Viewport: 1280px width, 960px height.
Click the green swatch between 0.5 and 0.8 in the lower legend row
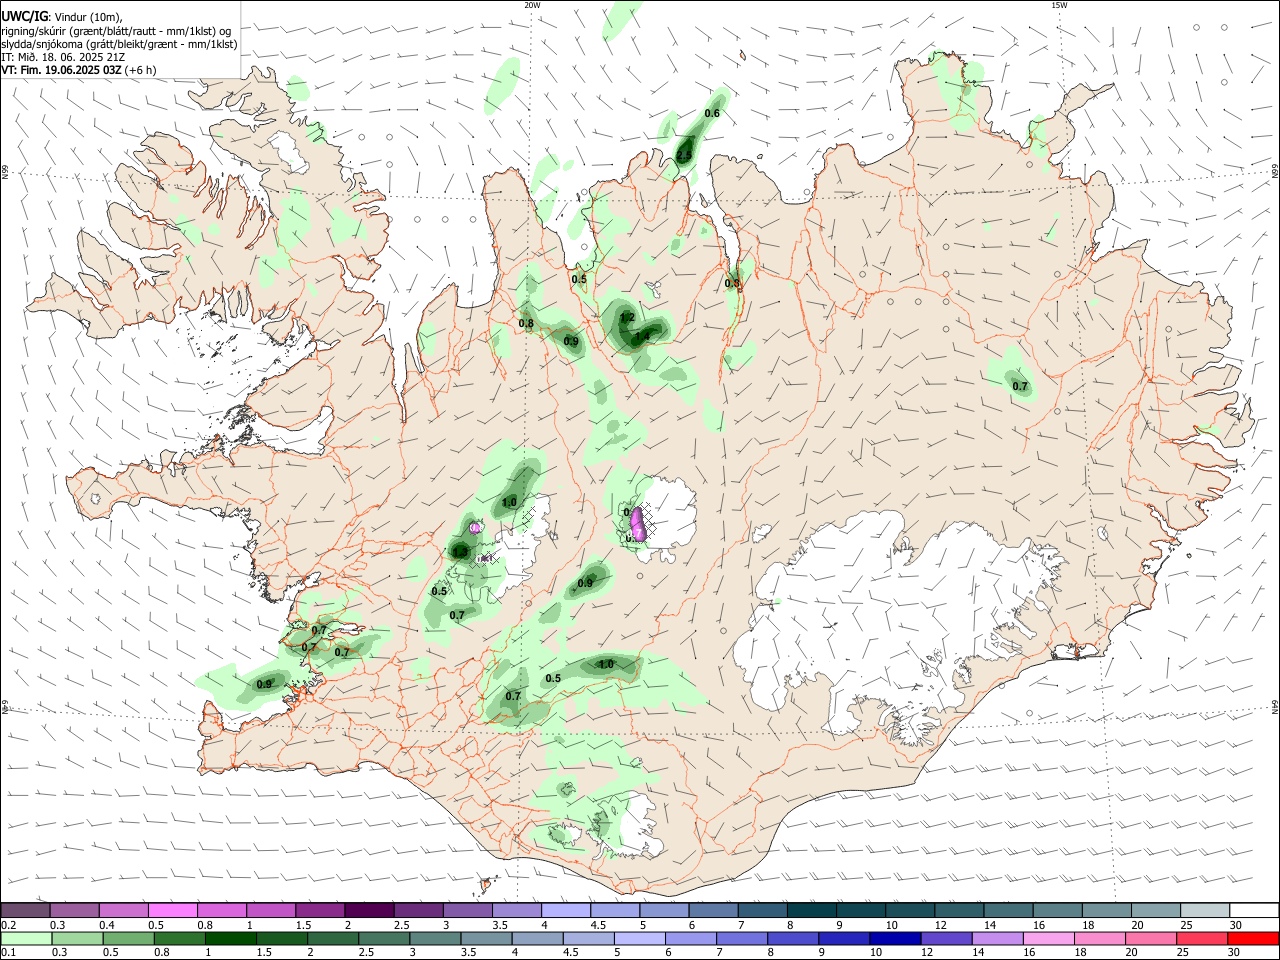(128, 938)
